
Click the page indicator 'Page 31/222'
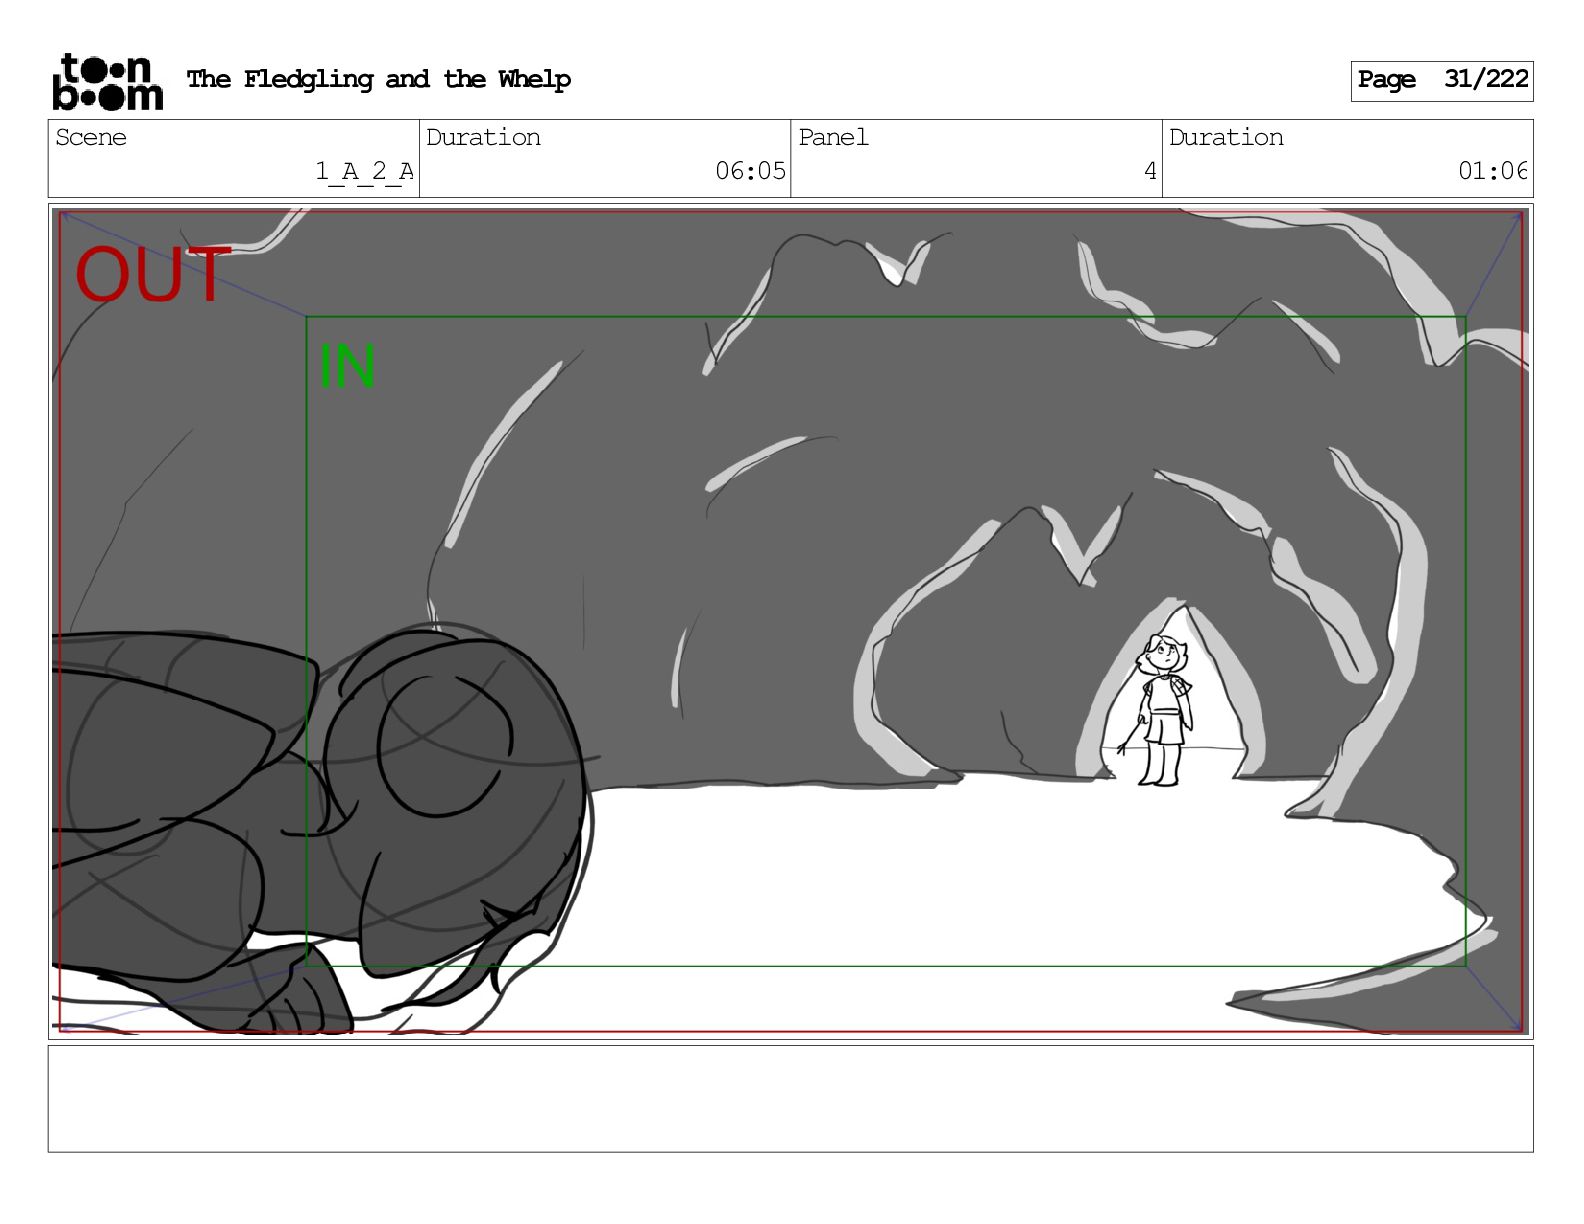pos(1442,80)
